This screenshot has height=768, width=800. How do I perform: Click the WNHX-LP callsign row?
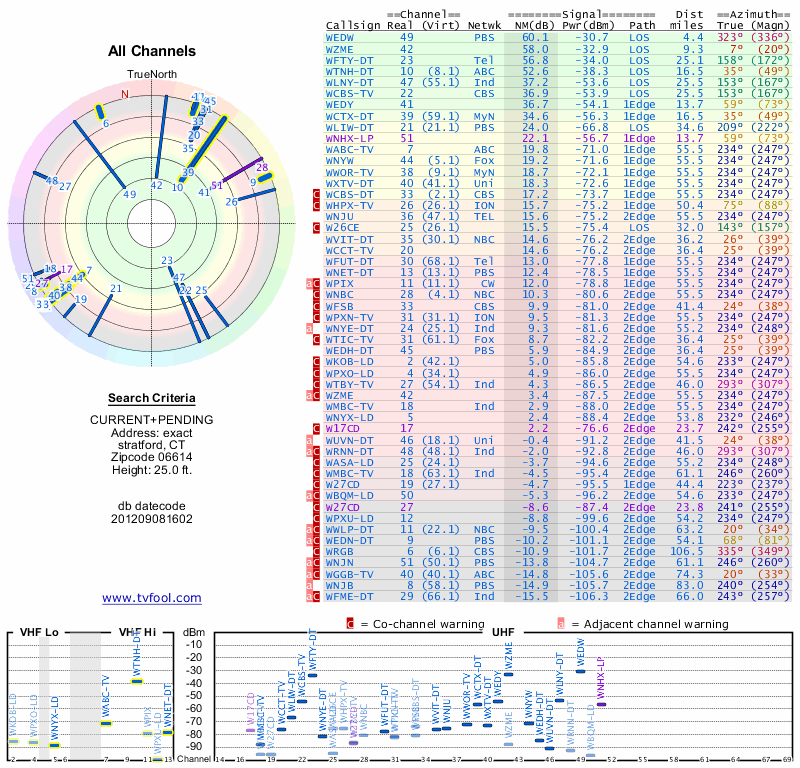558,138
